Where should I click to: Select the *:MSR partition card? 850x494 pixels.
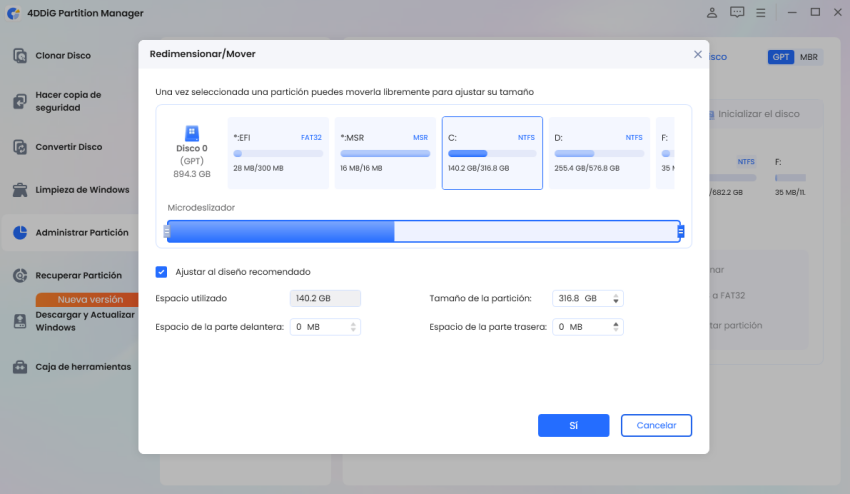click(385, 153)
